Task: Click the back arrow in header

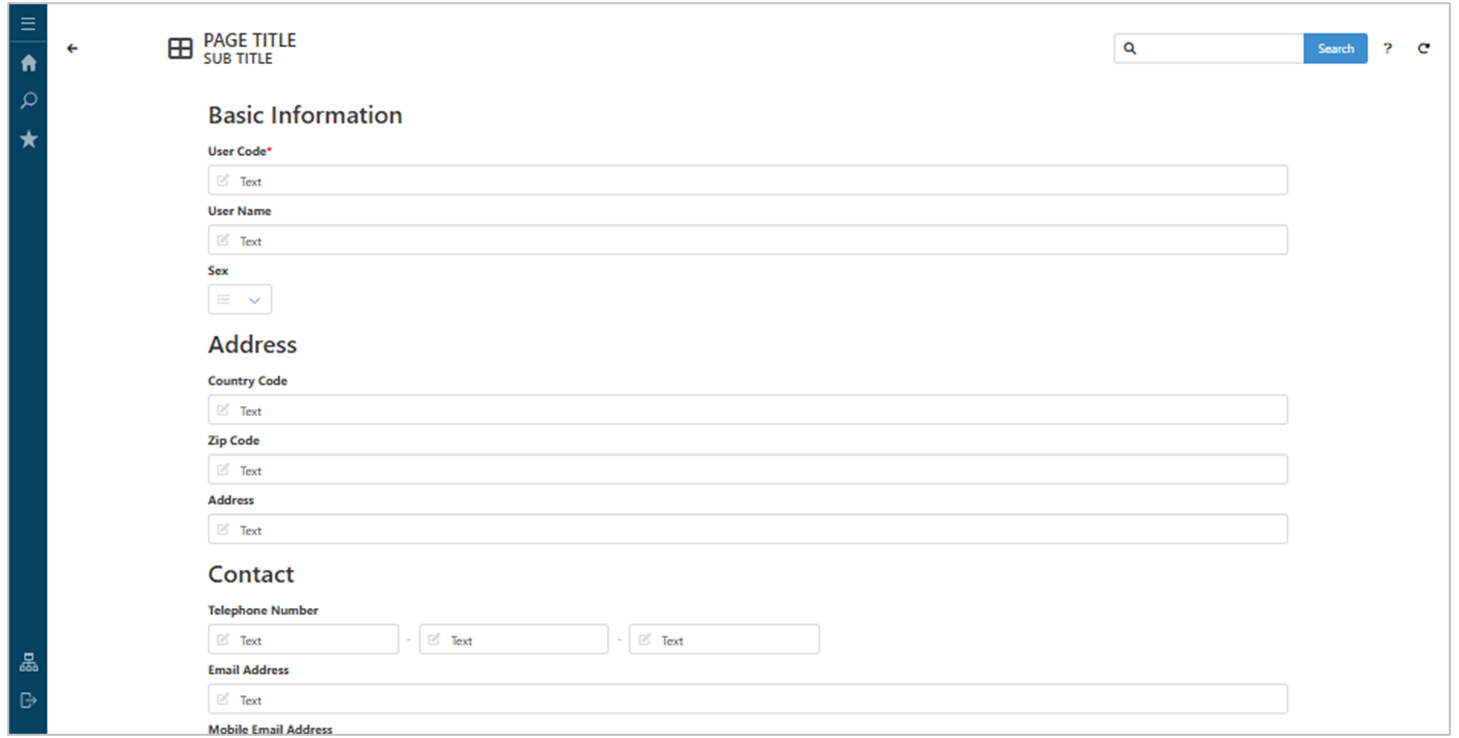Action: [x=72, y=48]
